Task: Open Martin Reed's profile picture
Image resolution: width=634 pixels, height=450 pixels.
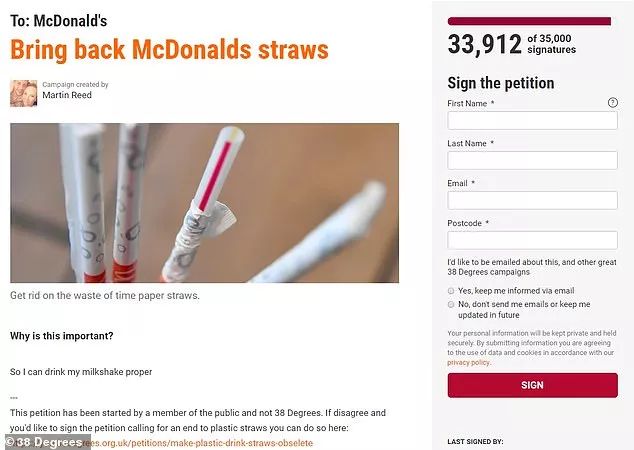Action: (x=23, y=93)
